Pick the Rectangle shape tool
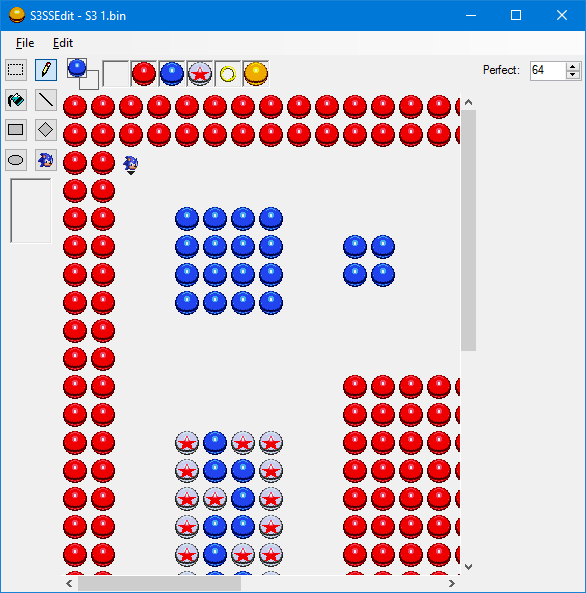 [x=16, y=130]
